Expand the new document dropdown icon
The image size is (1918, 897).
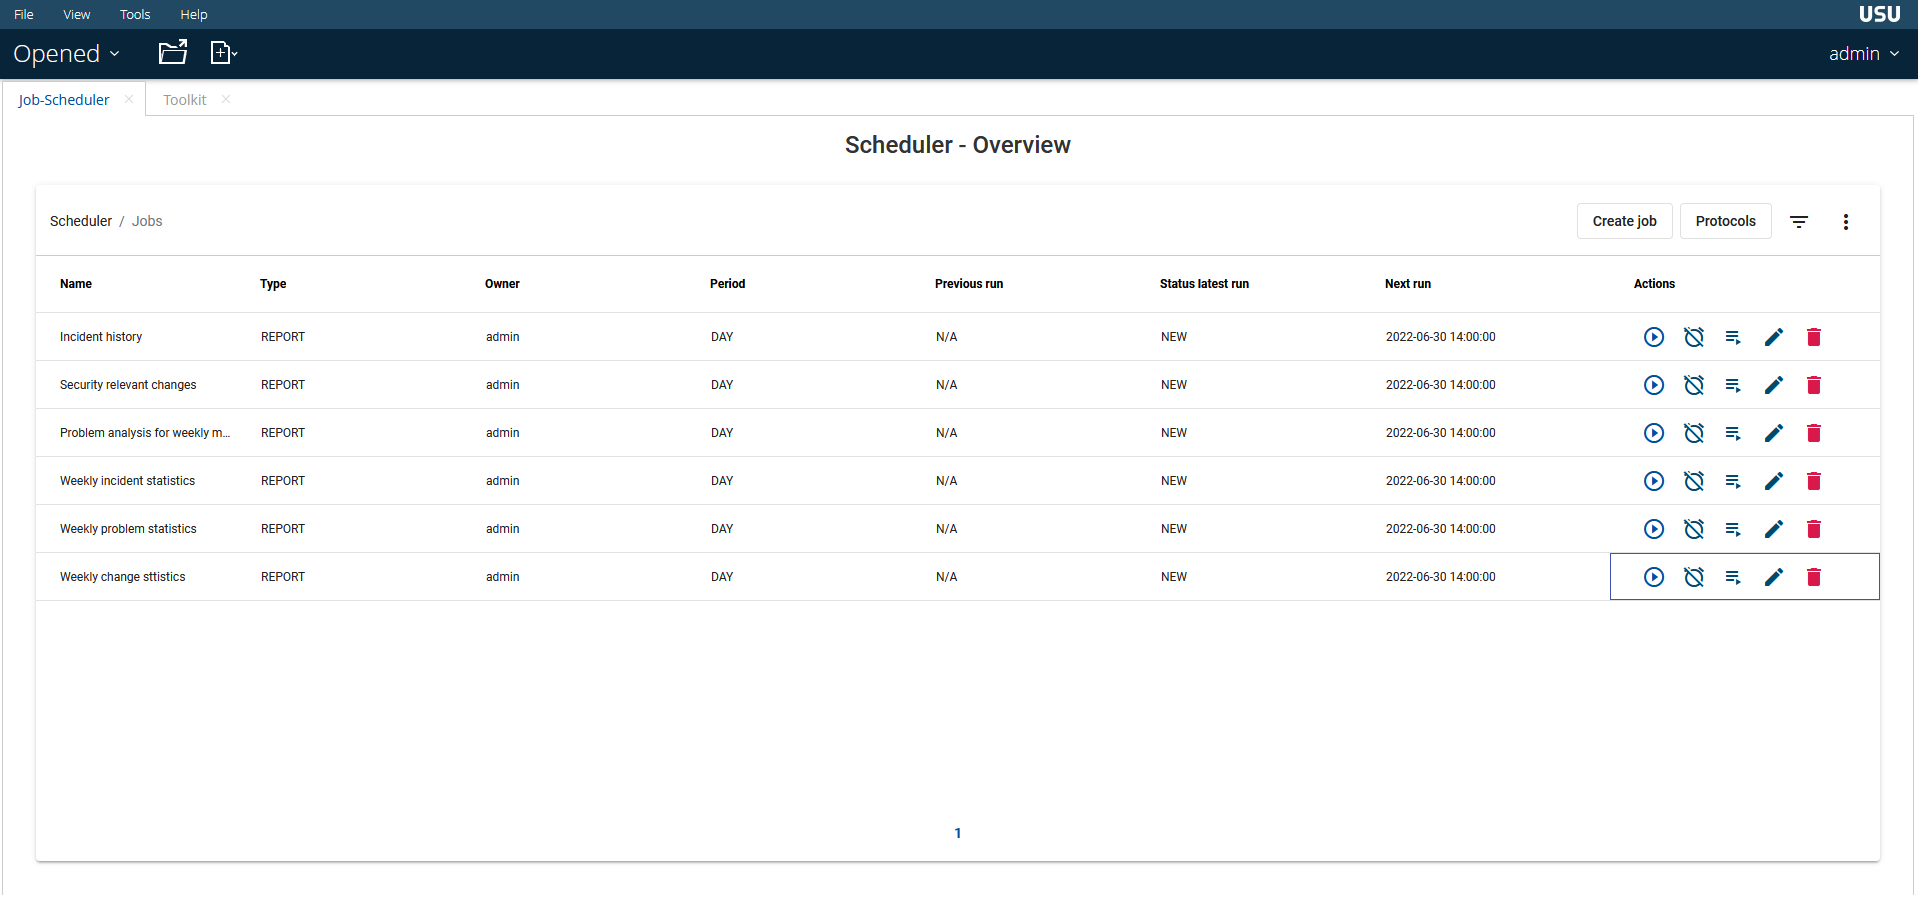click(x=224, y=53)
